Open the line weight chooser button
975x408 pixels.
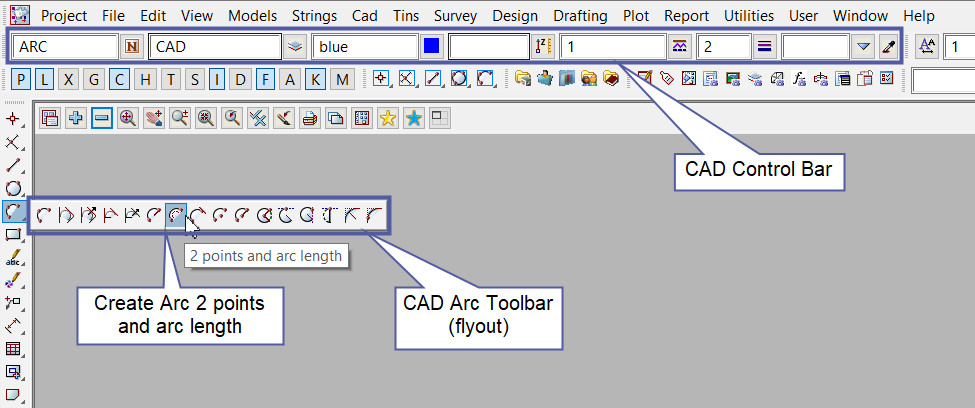click(x=764, y=47)
